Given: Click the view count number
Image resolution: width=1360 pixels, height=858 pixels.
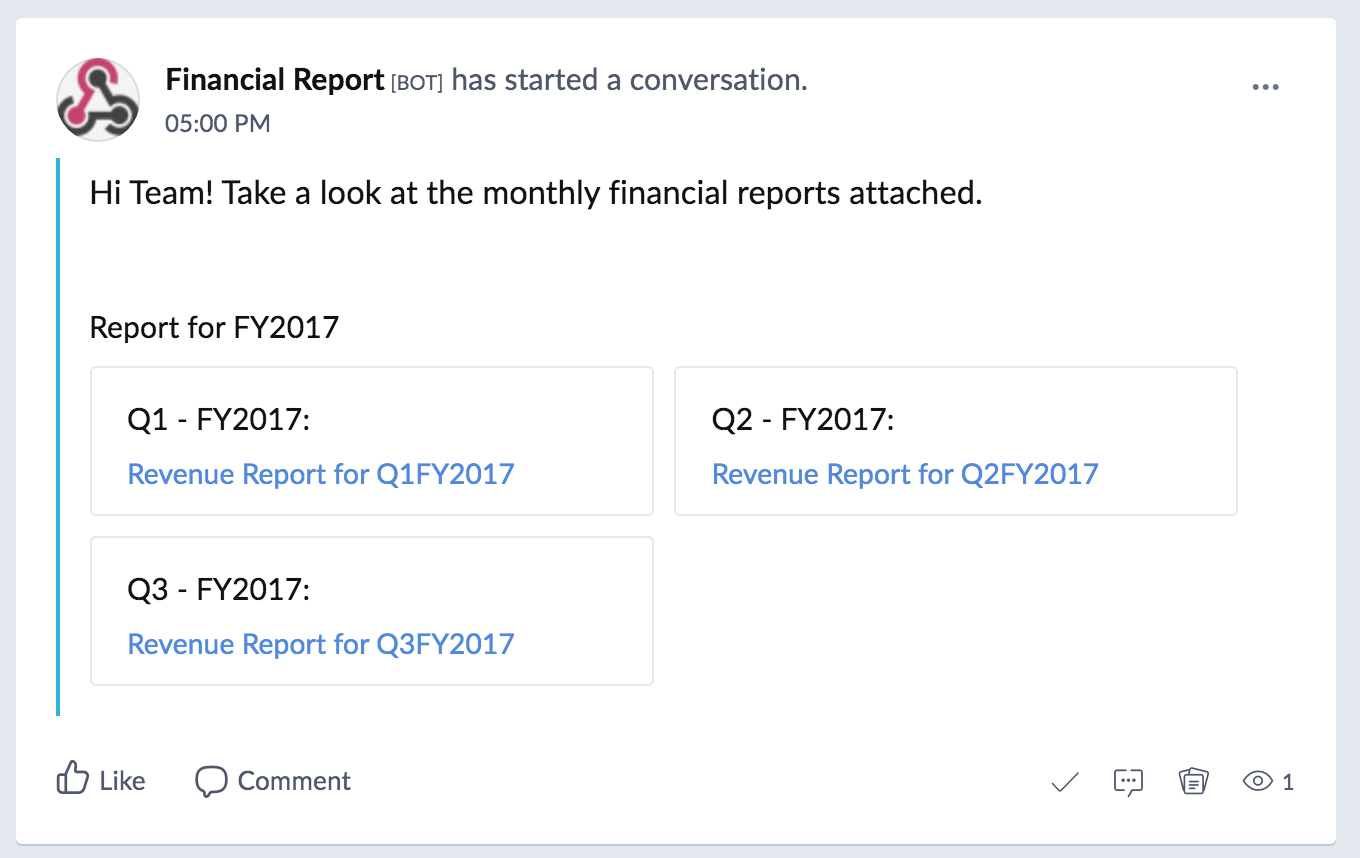Looking at the screenshot, I should [1288, 782].
